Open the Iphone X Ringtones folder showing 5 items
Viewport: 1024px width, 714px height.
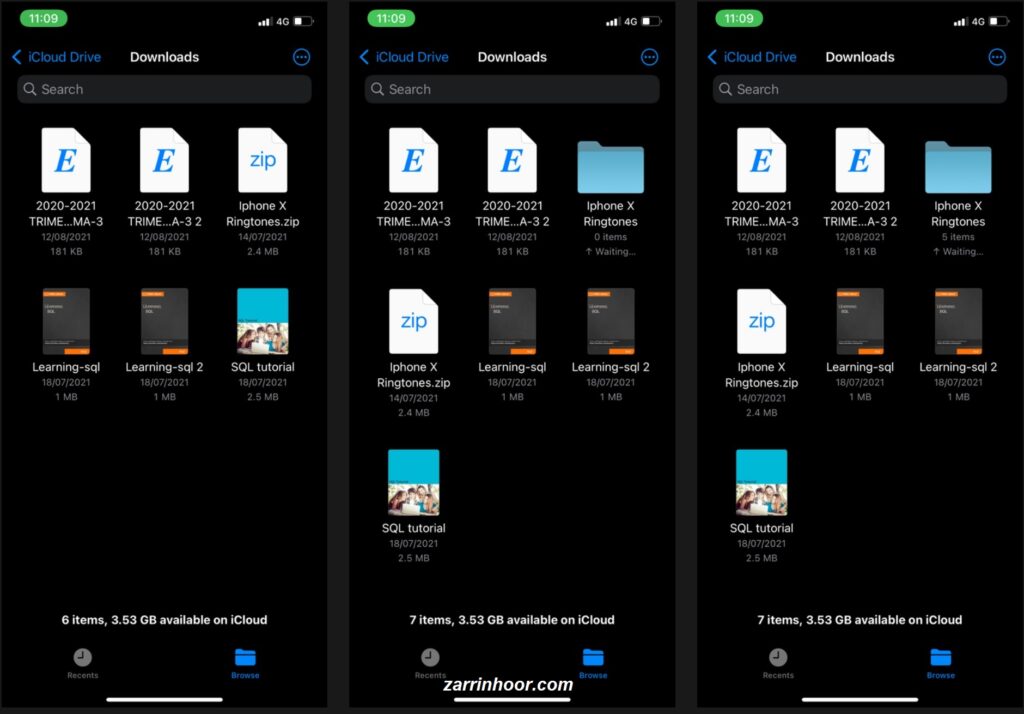pyautogui.click(x=958, y=167)
